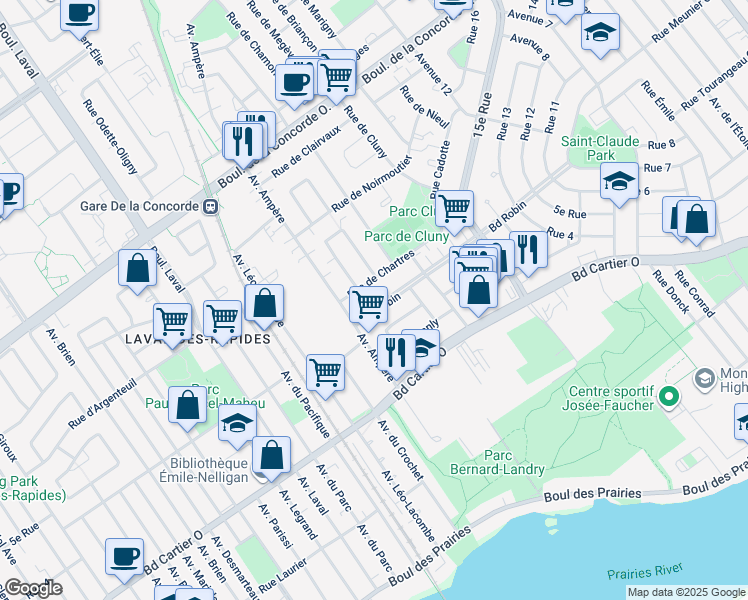Image resolution: width=748 pixels, height=600 pixels.
Task: Click the Av. du Crochet street label
Action: pos(401,450)
